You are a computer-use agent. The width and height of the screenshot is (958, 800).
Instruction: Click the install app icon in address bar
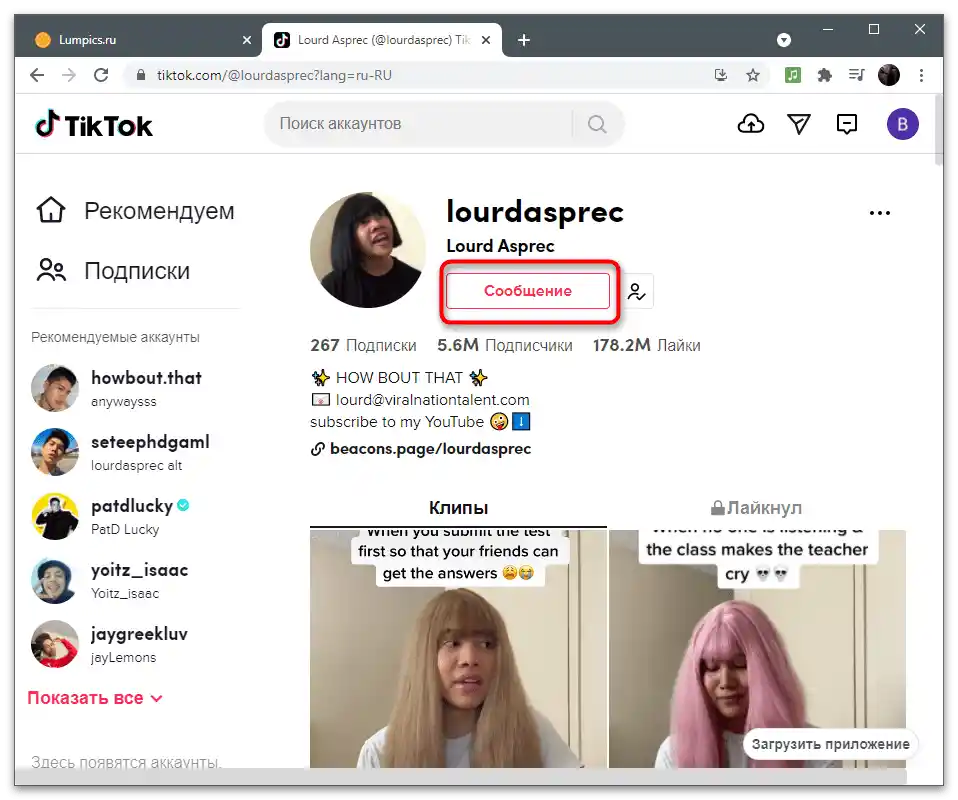pyautogui.click(x=721, y=75)
